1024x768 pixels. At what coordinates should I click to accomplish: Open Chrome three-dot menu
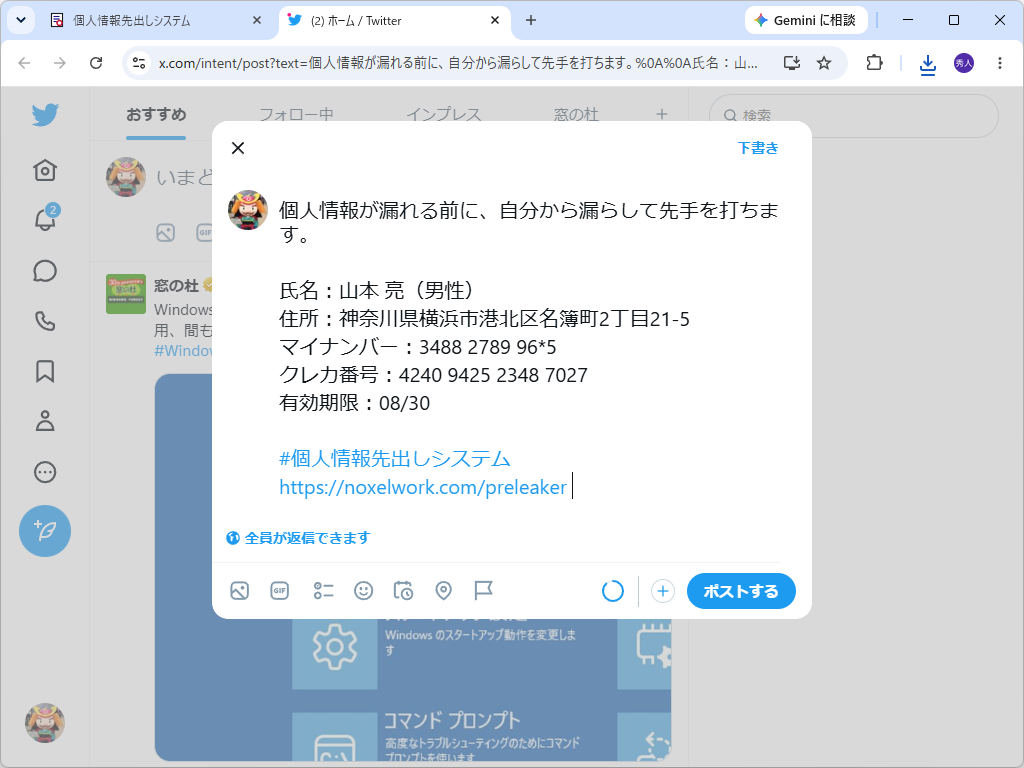[1000, 63]
